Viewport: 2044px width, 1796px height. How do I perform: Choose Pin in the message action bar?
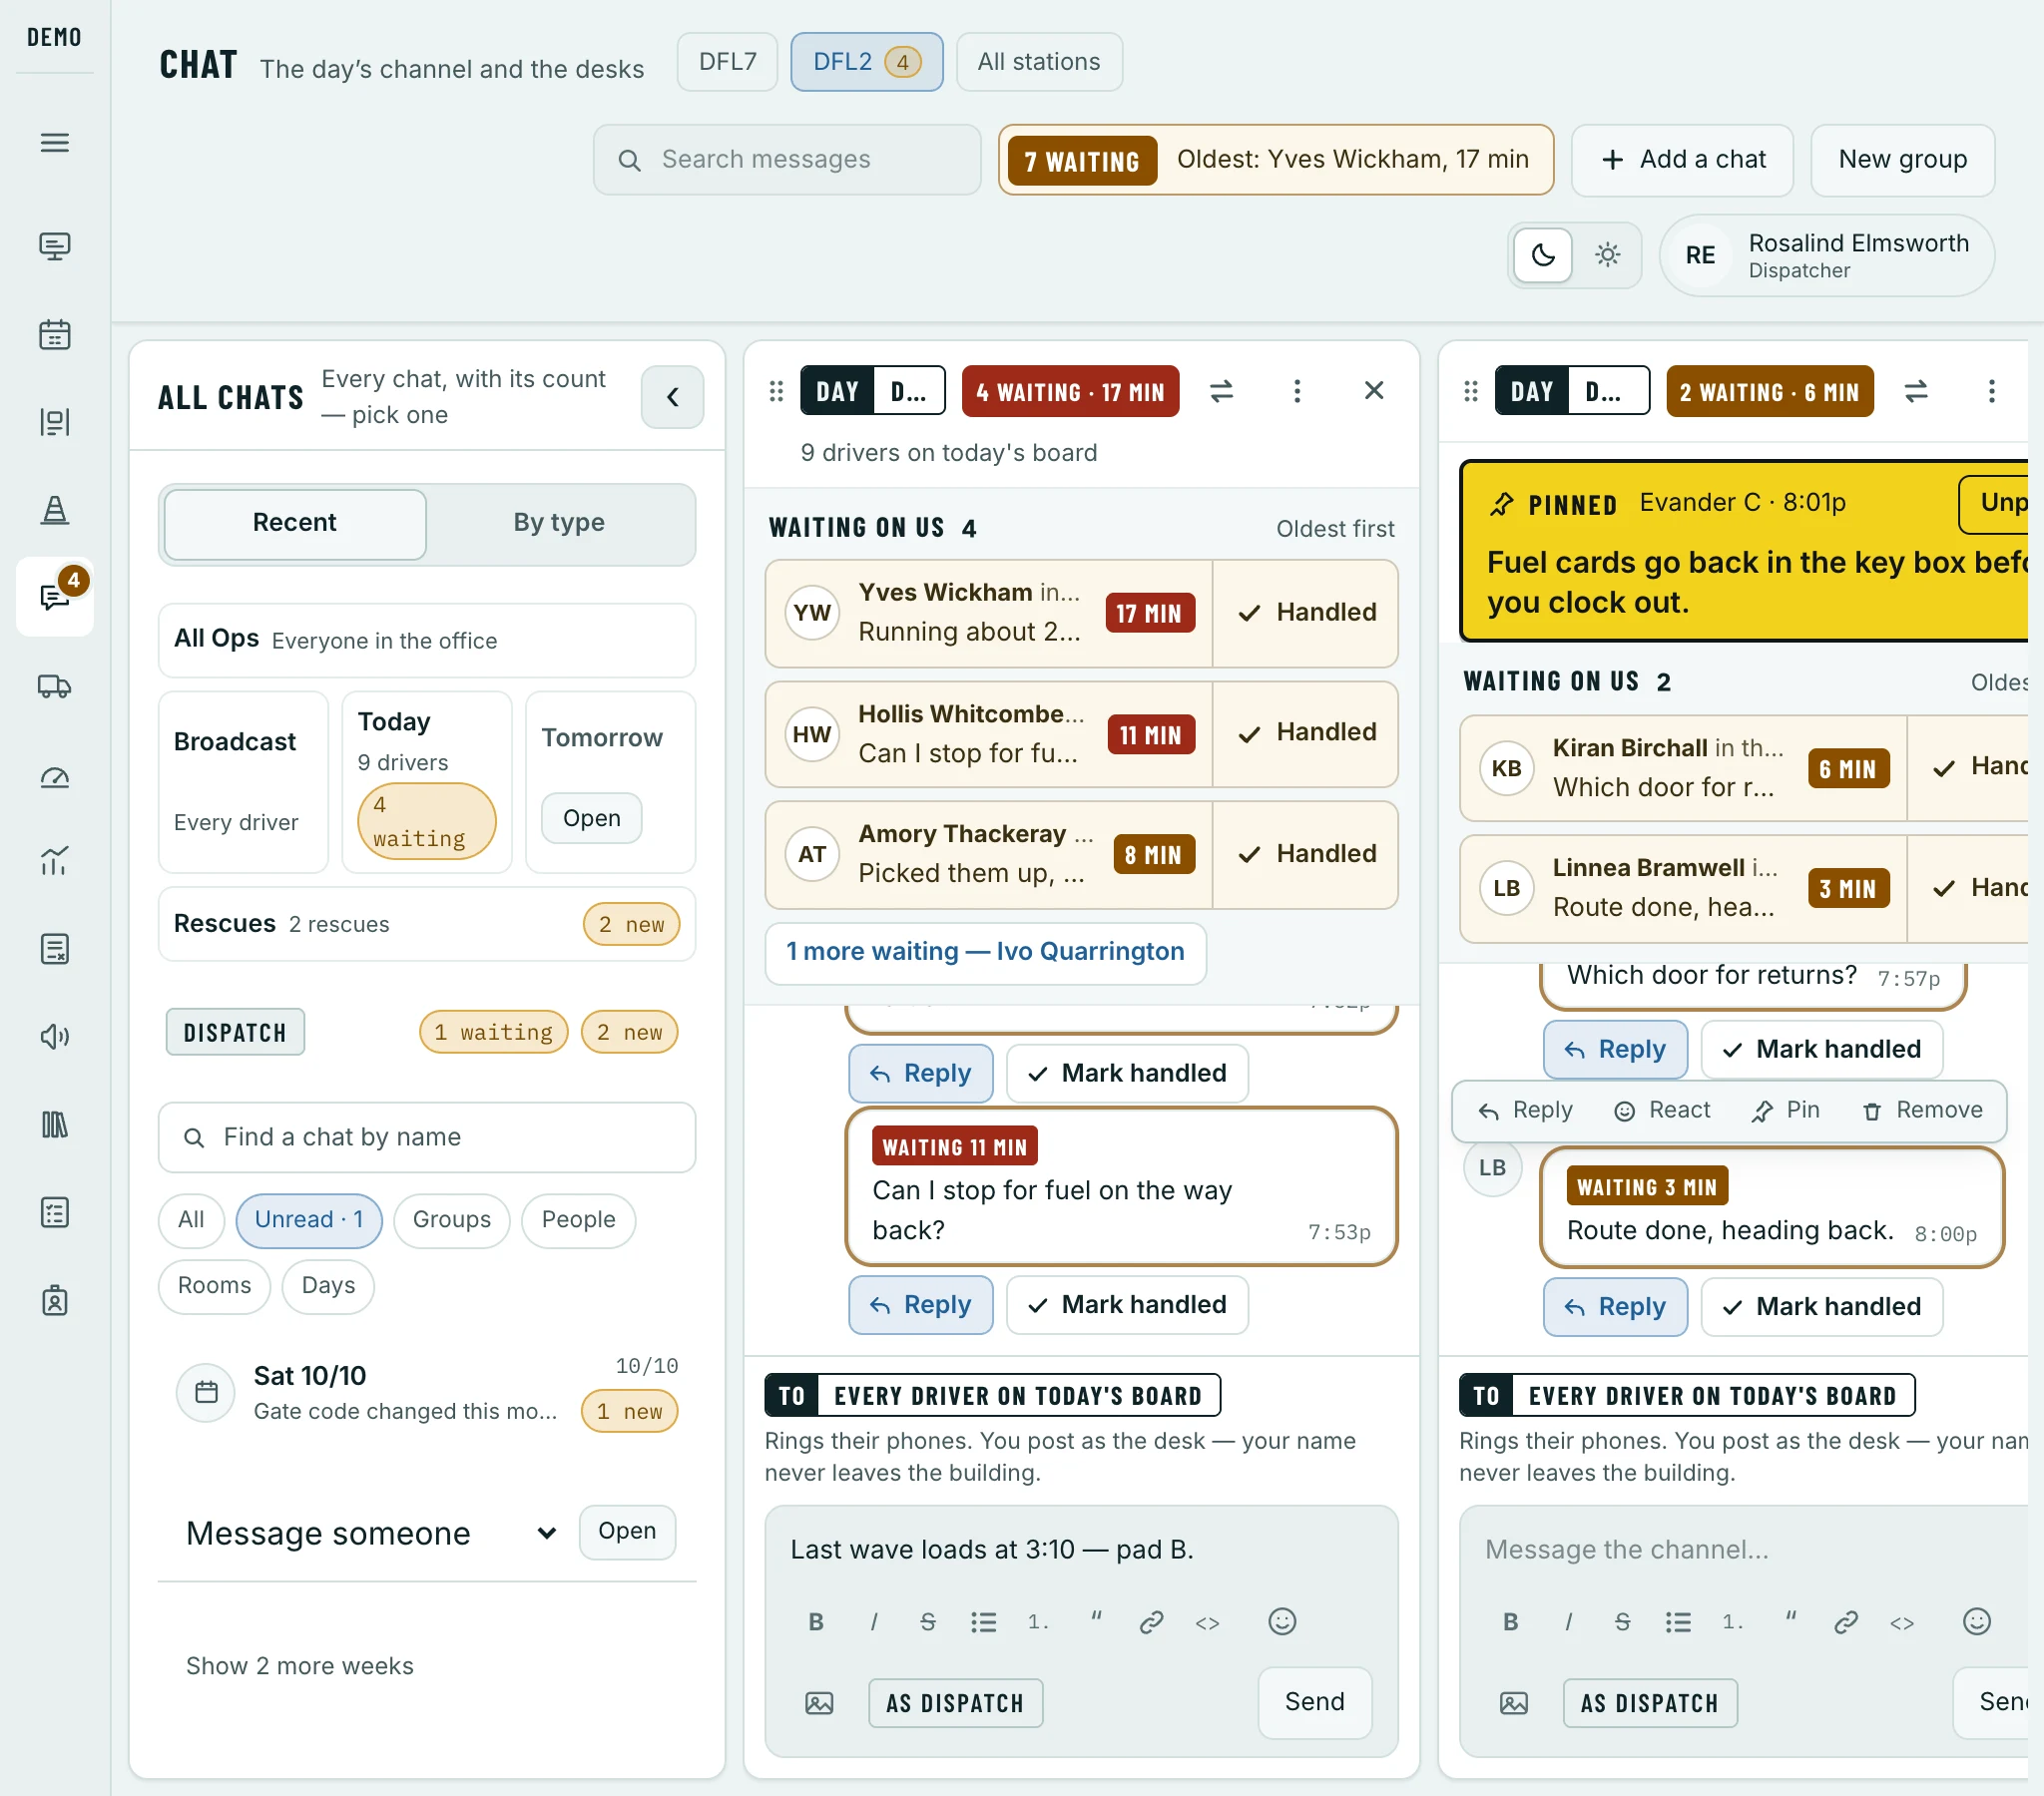[x=1786, y=1110]
